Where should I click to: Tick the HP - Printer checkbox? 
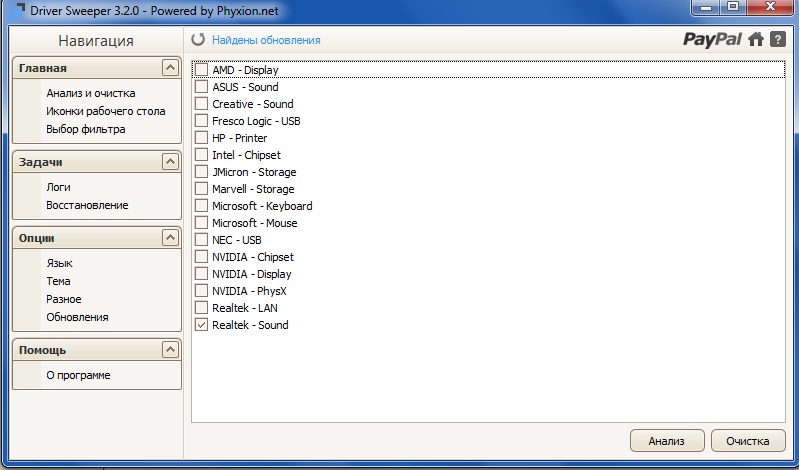201,138
